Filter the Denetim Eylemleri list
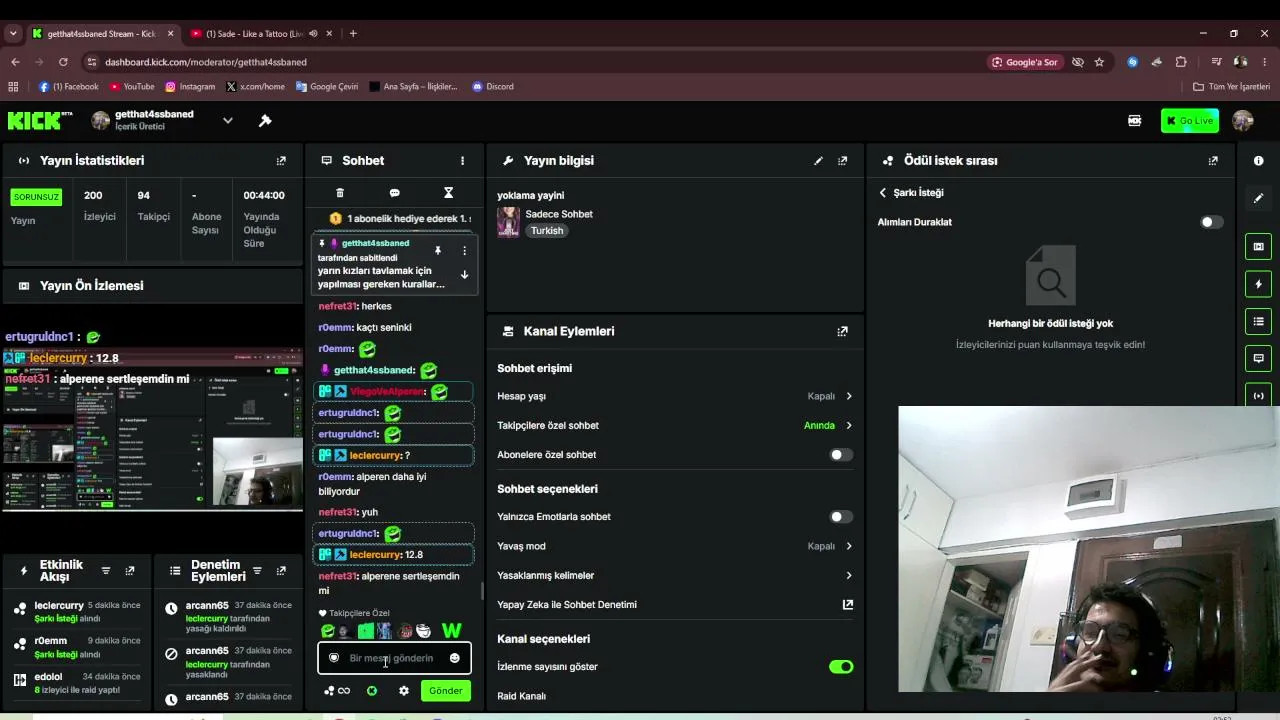This screenshot has height=720, width=1280. 257,571
